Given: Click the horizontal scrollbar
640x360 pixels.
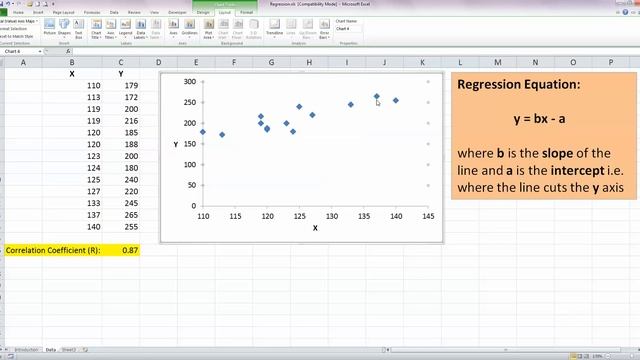Looking at the screenshot, I should click(505, 350).
